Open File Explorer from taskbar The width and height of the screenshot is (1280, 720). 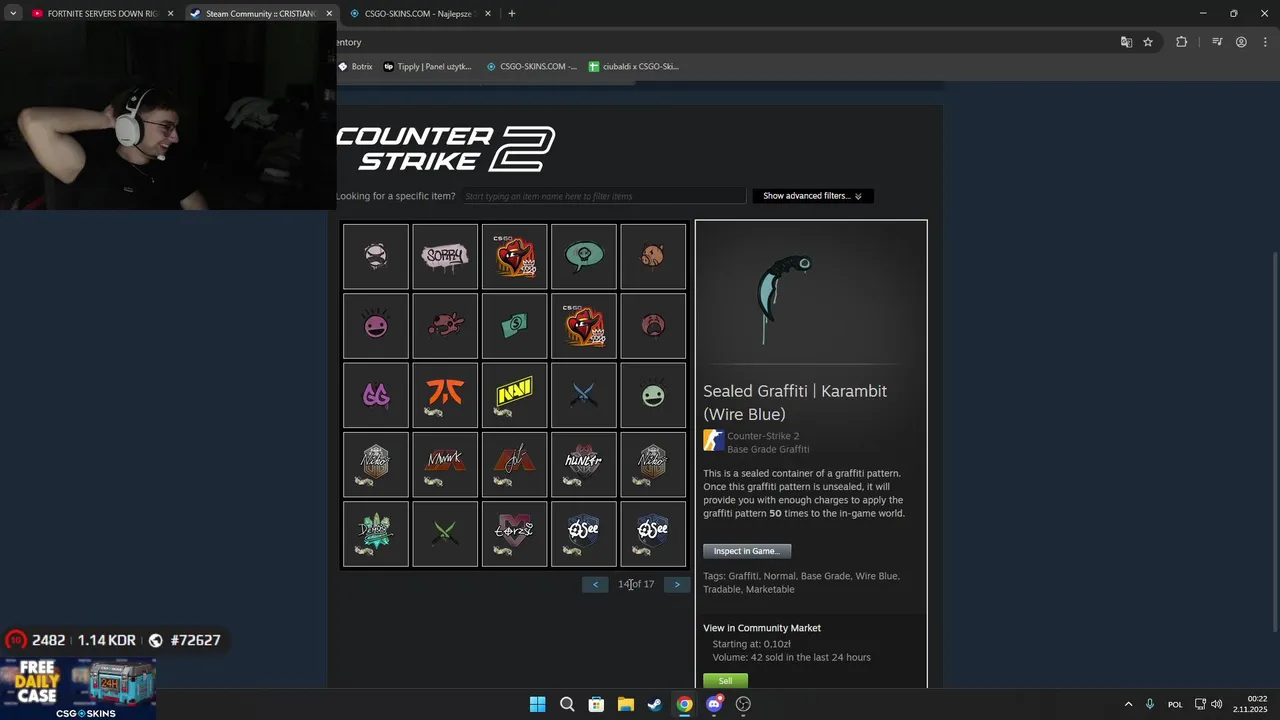[x=625, y=704]
